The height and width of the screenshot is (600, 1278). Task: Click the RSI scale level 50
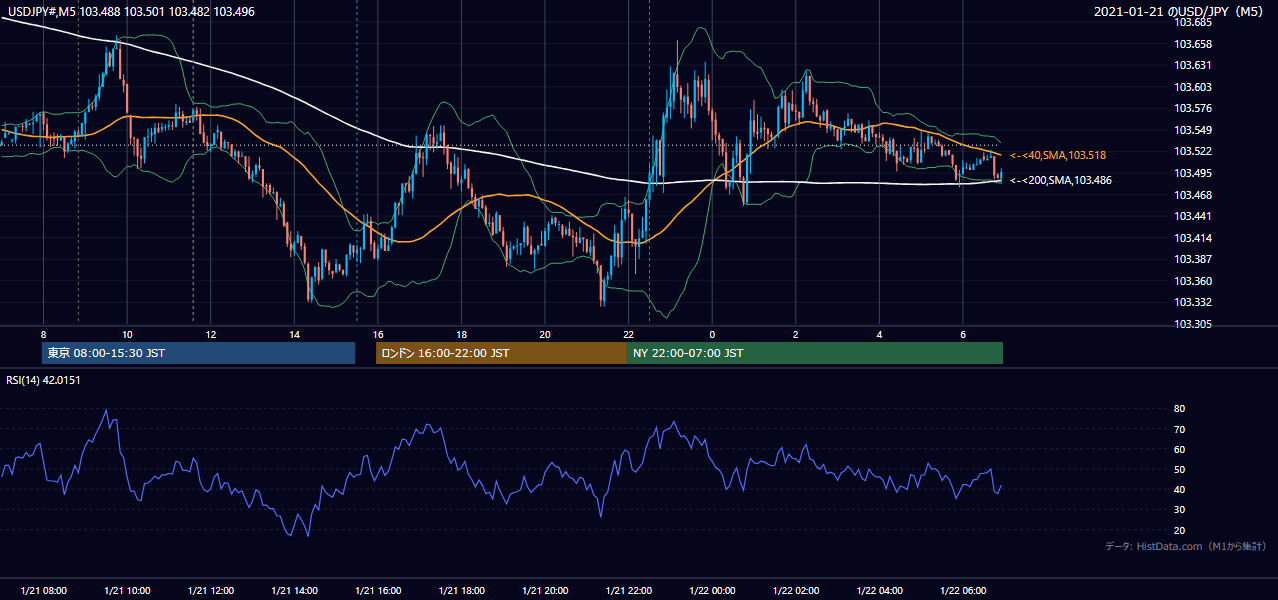[x=1179, y=469]
